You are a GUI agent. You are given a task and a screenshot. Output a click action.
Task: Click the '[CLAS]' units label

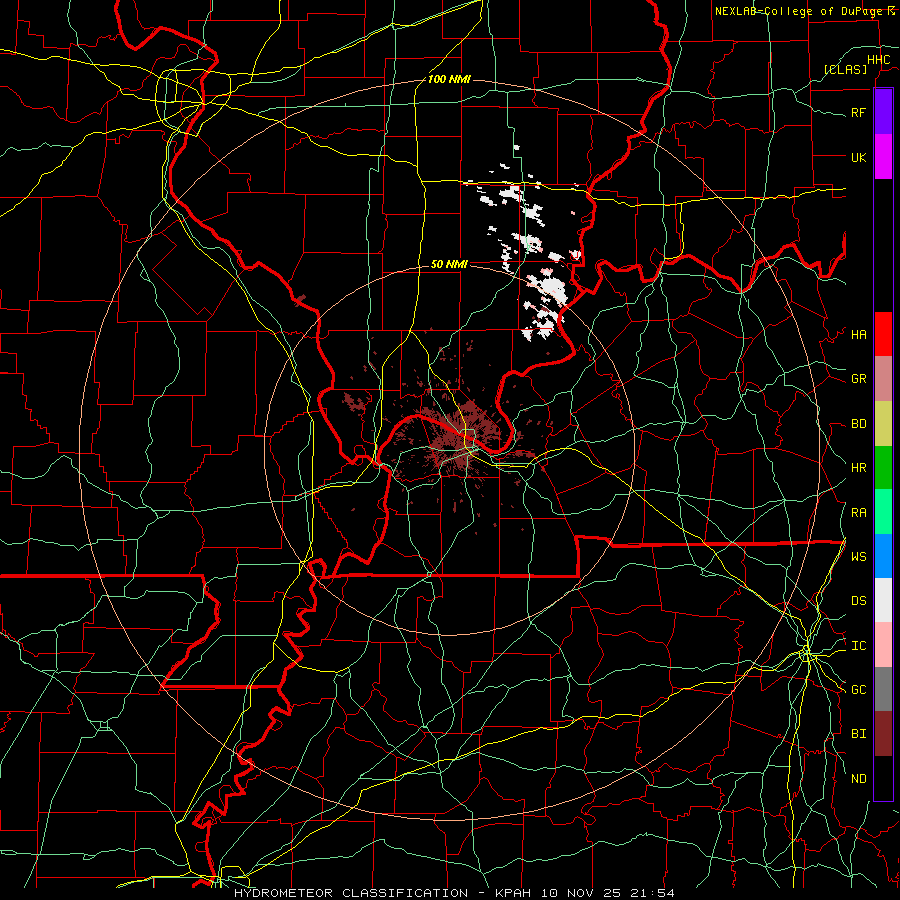[845, 69]
